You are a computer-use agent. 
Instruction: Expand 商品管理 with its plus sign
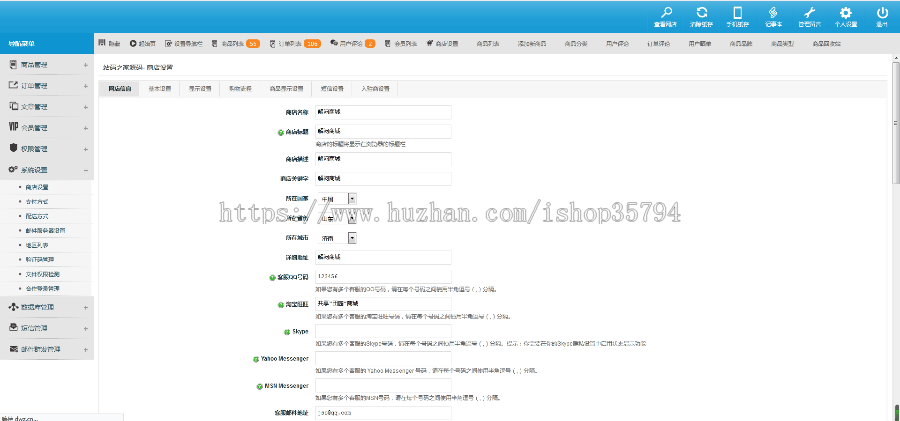[x=86, y=65]
